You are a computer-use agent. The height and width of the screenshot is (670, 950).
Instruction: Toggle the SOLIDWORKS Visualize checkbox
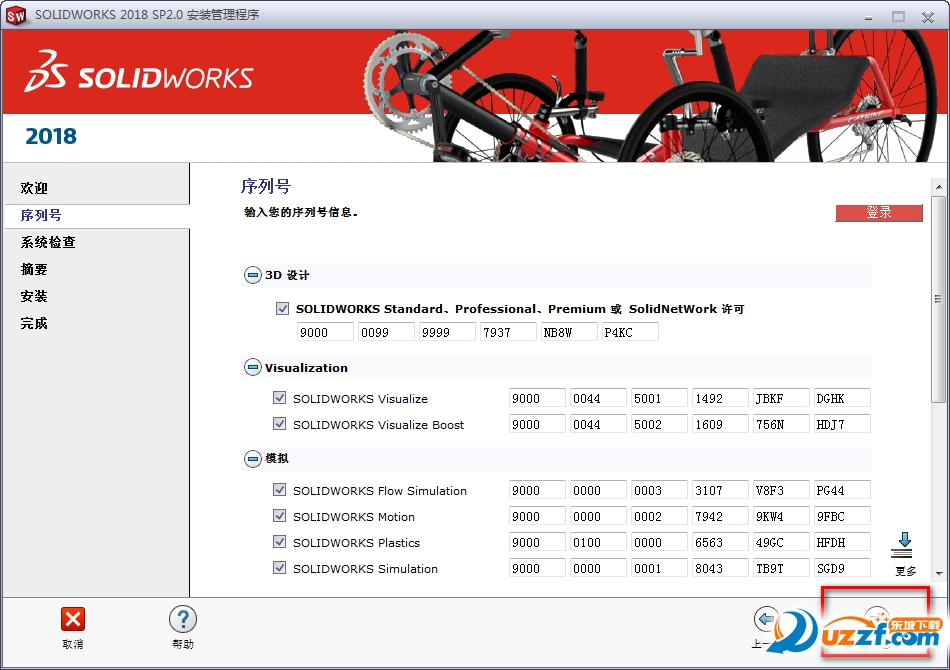(279, 398)
